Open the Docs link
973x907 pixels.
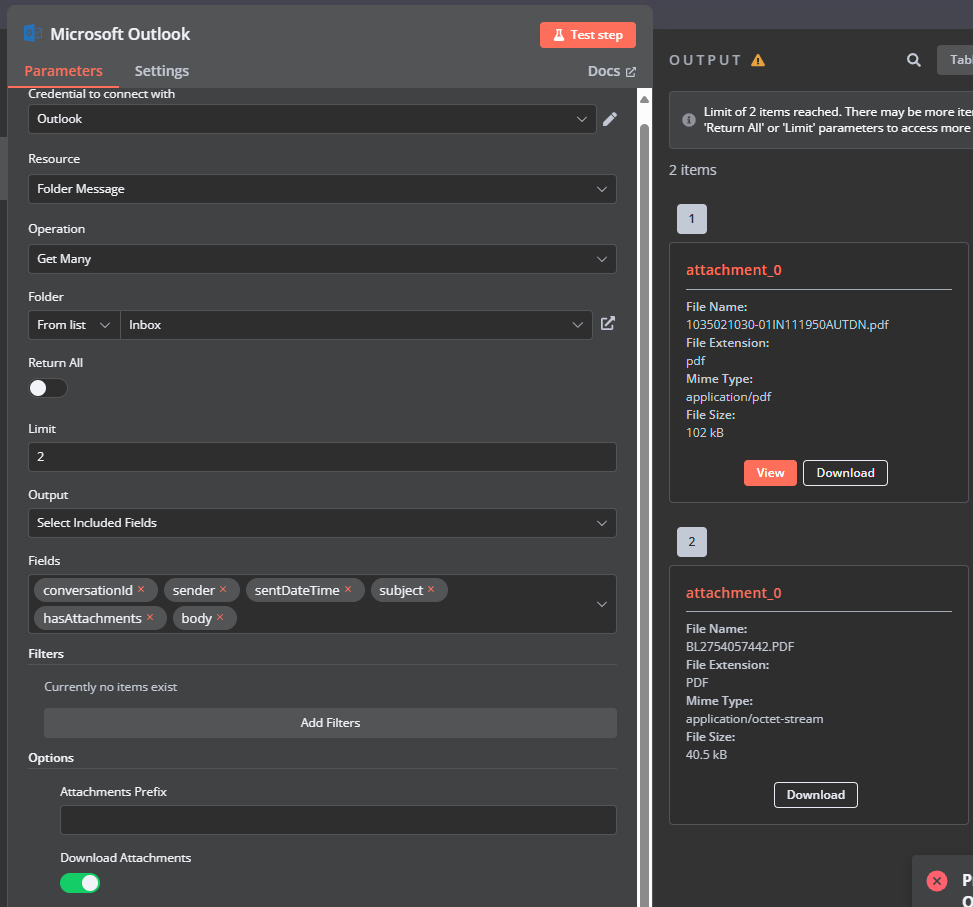611,71
